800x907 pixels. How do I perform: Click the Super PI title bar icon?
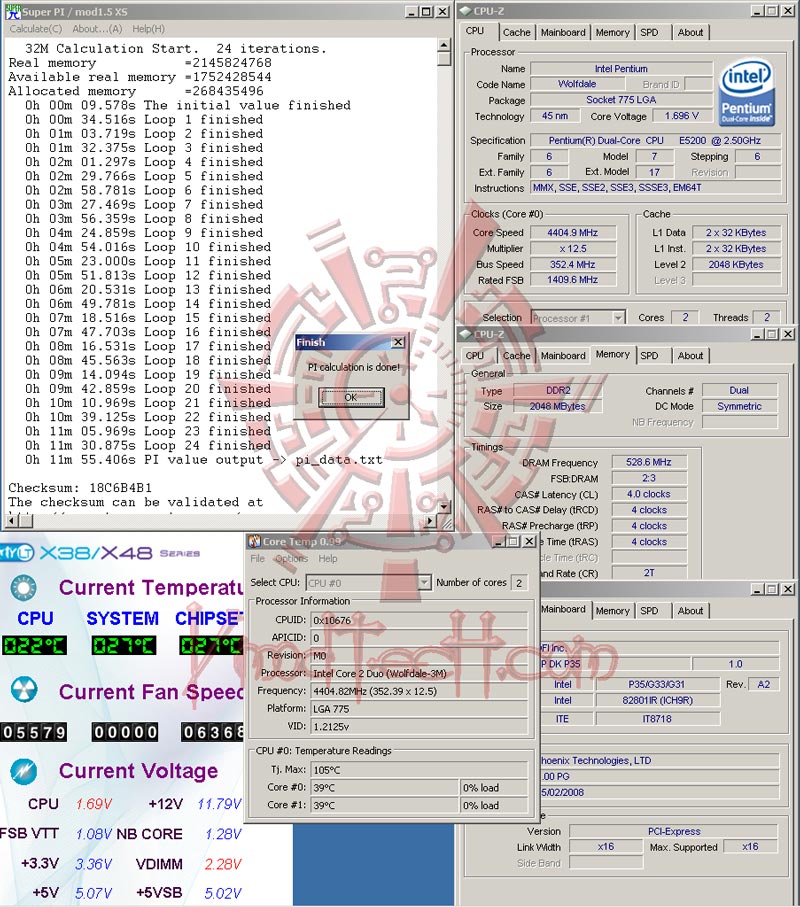(x=13, y=11)
